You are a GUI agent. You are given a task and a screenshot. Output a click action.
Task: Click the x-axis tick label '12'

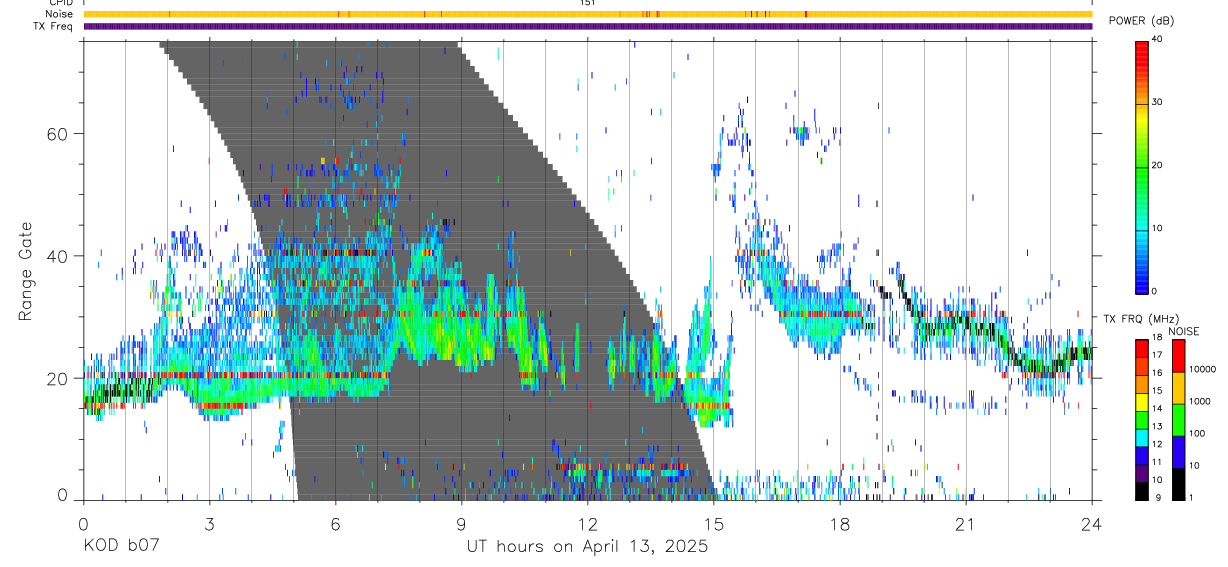[587, 523]
